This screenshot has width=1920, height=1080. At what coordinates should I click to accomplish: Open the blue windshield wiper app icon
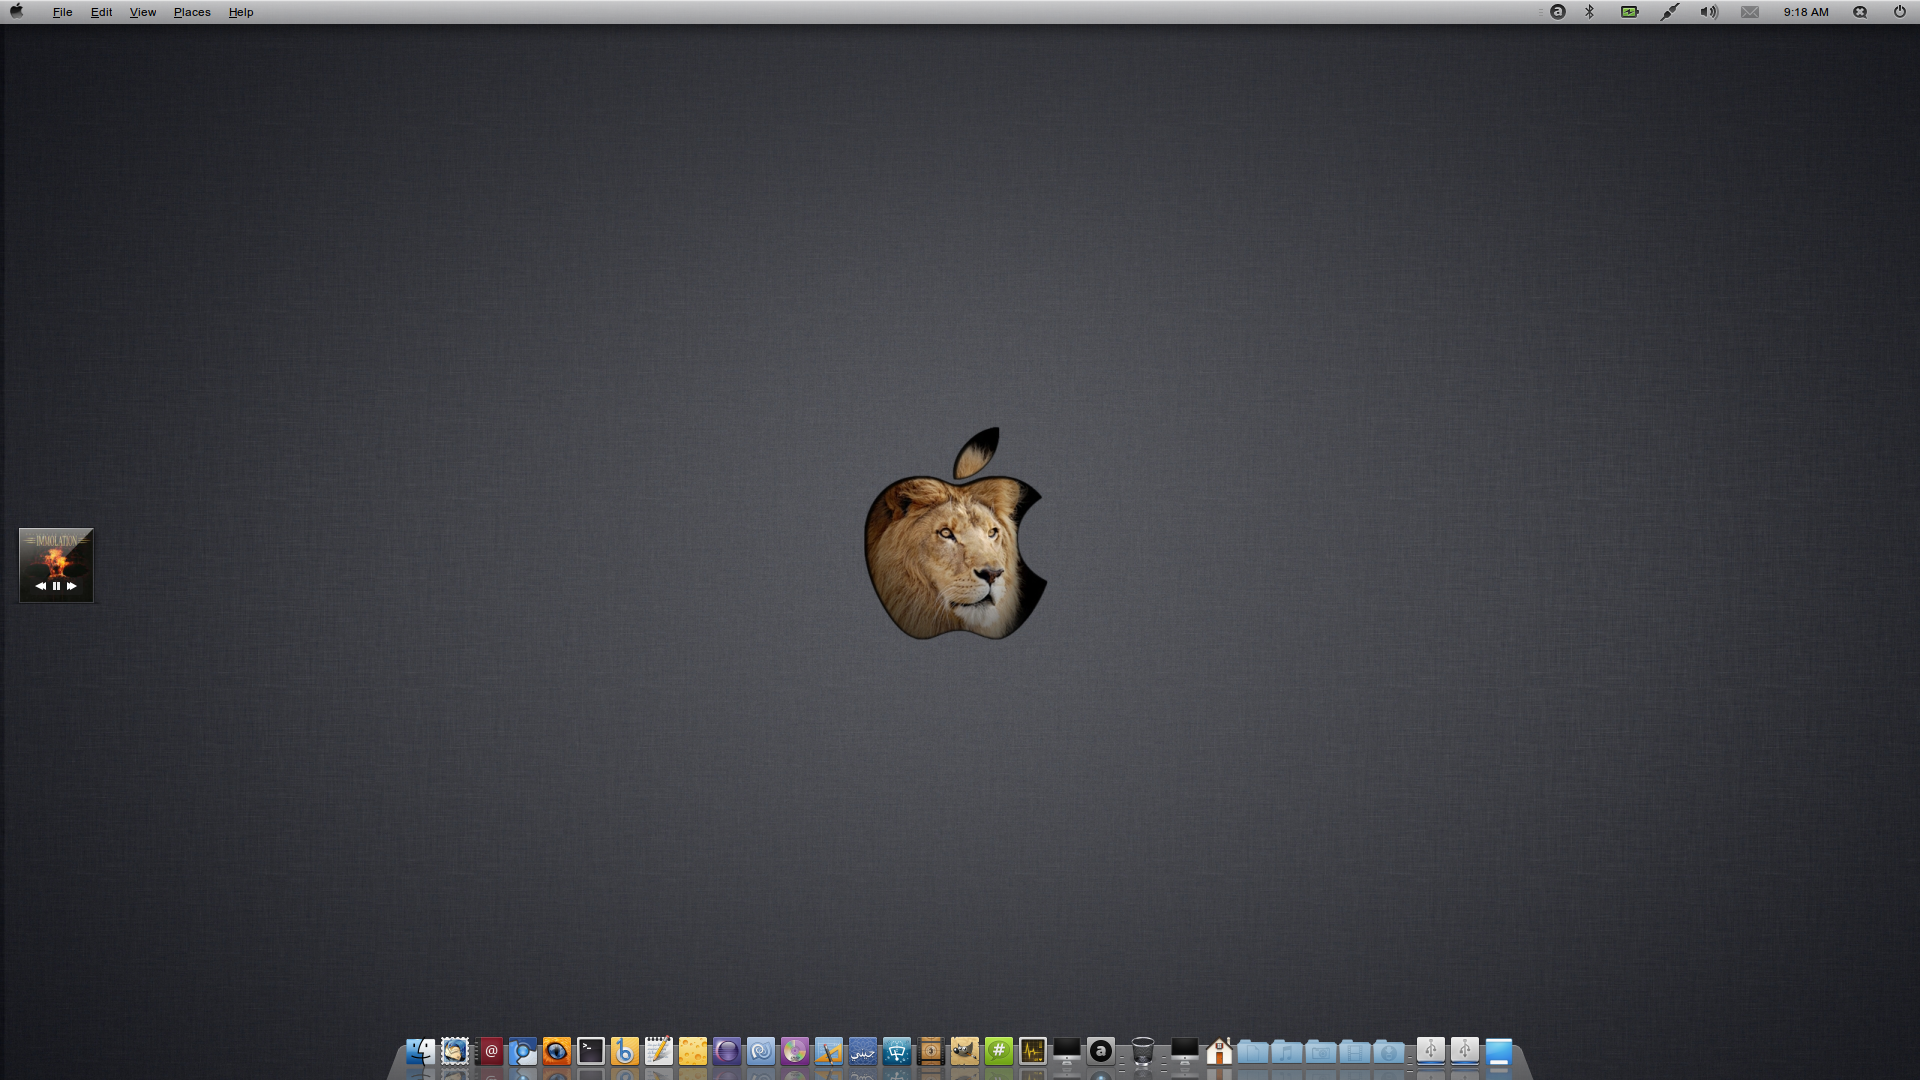(897, 1052)
